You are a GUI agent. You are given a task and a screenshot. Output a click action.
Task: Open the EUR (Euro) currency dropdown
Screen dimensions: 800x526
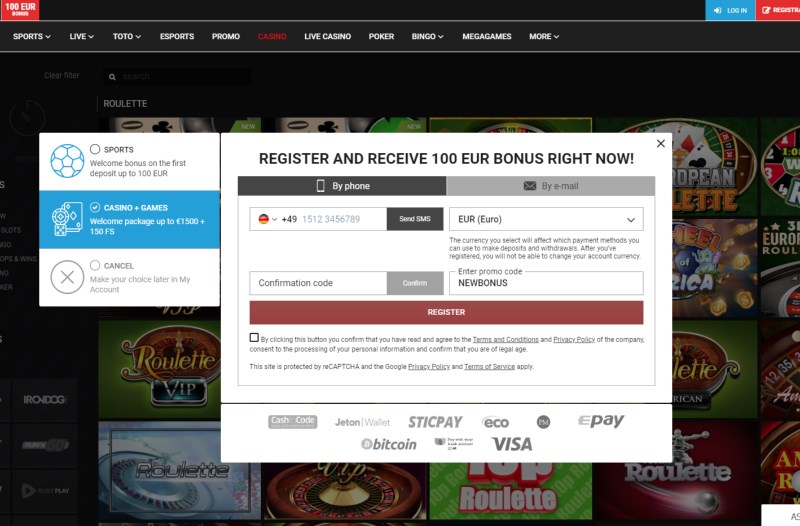point(546,219)
